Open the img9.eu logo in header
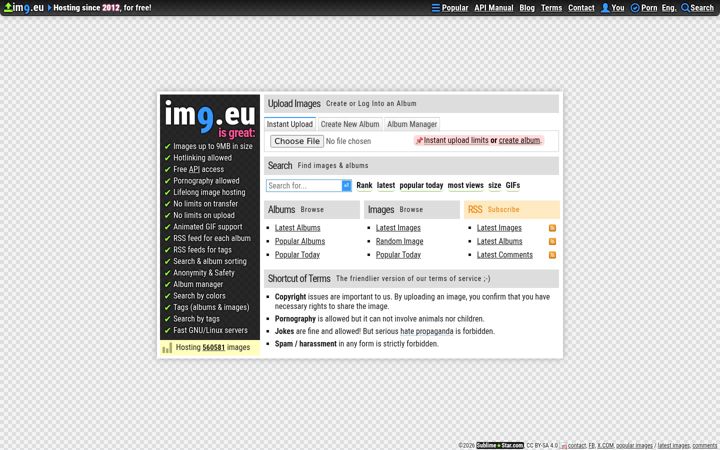The height and width of the screenshot is (450, 720). click(24, 7)
